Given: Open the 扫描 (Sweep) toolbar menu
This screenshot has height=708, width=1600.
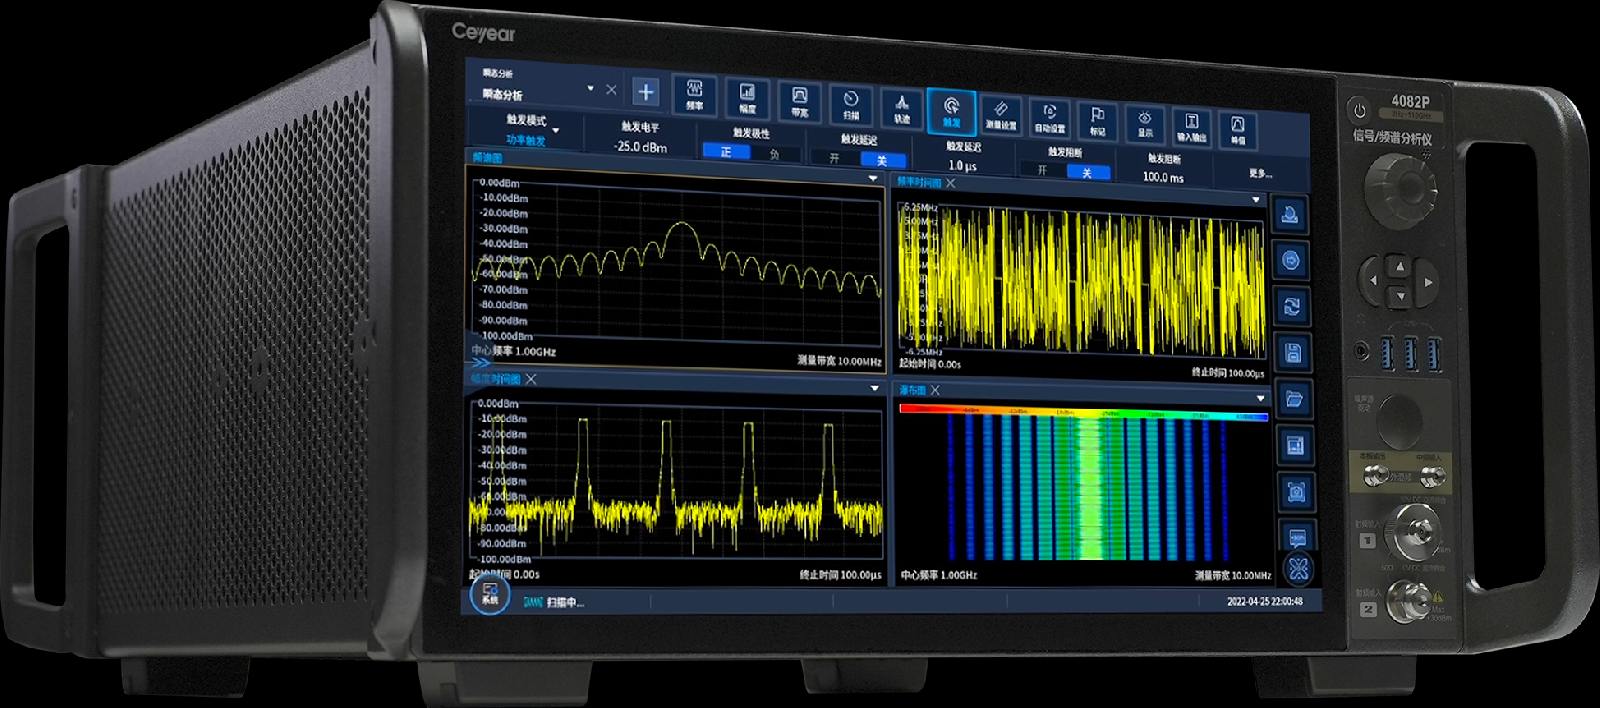Looking at the screenshot, I should (851, 104).
